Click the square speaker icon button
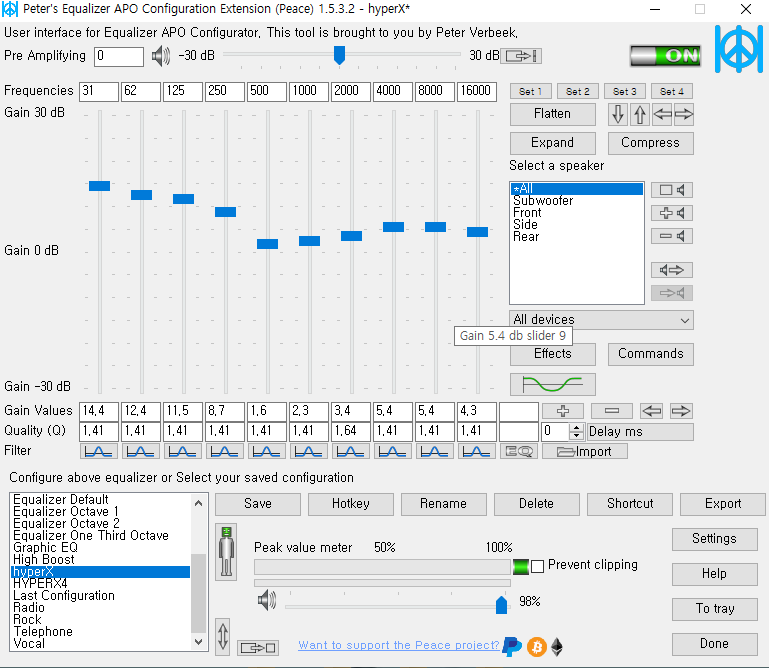 tap(671, 190)
